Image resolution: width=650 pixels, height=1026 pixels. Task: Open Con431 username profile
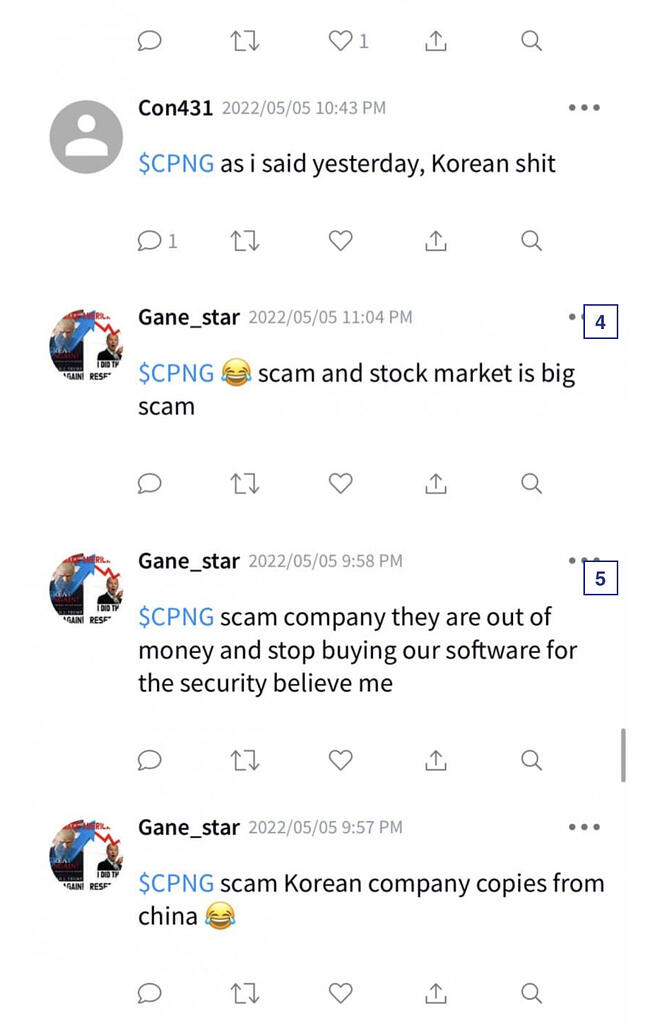click(x=175, y=108)
